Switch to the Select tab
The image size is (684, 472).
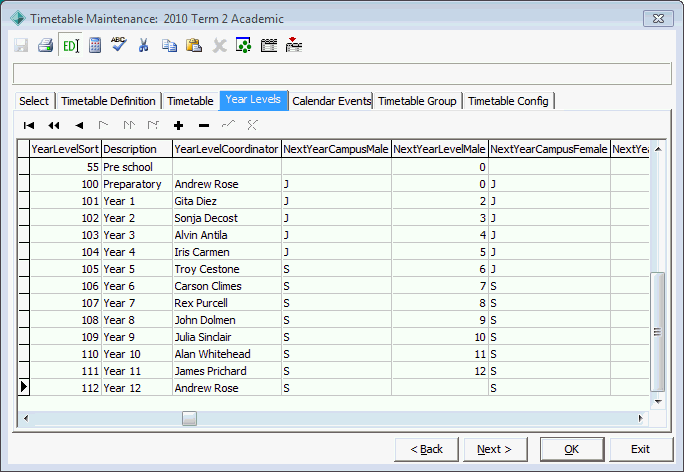pyautogui.click(x=34, y=101)
